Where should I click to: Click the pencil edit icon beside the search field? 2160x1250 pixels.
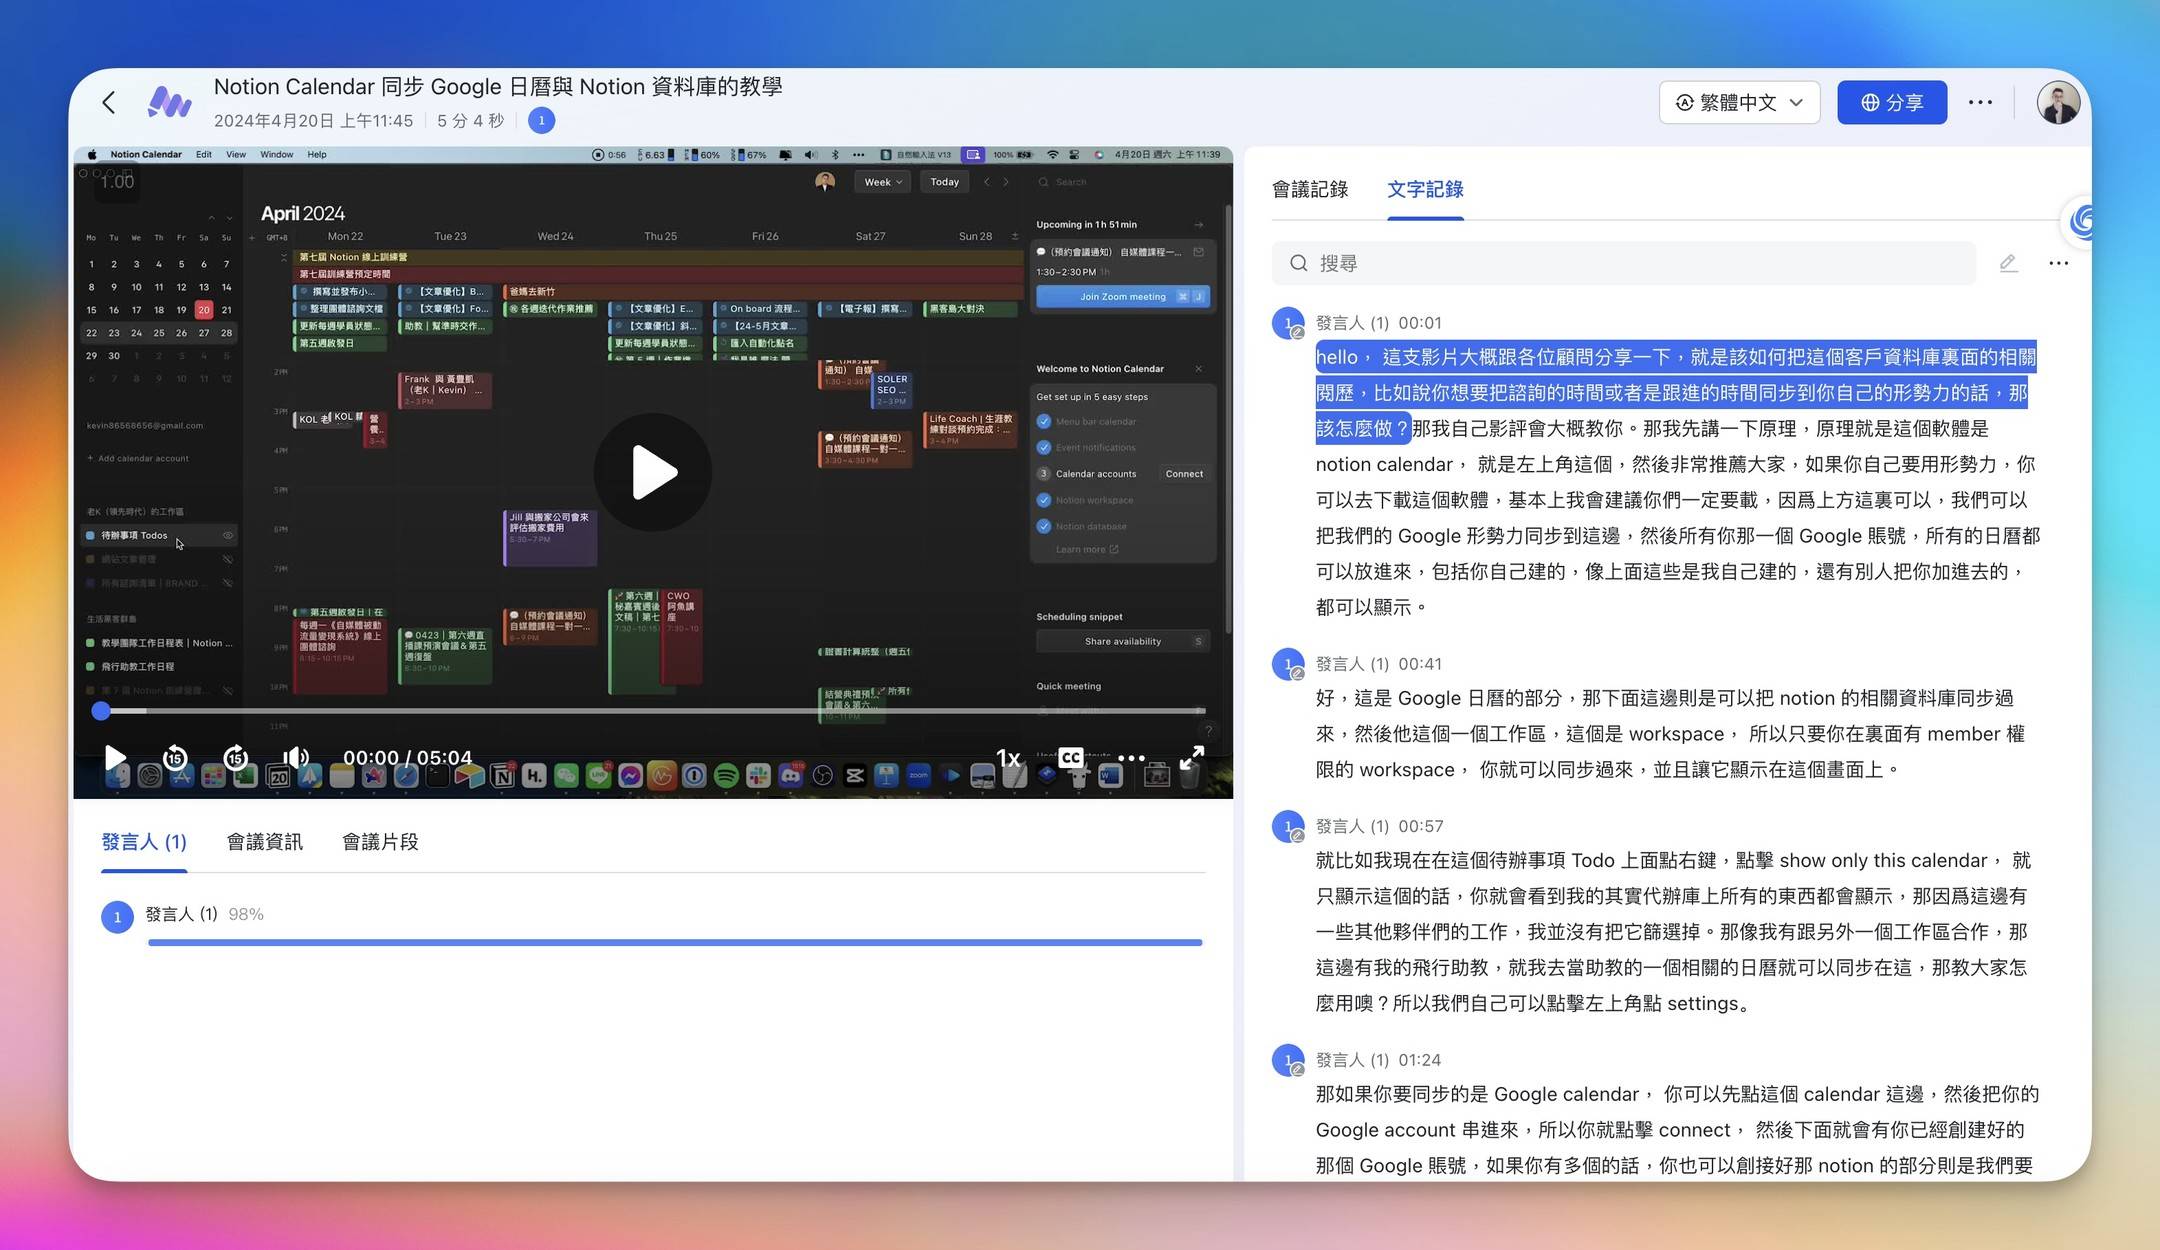click(2008, 263)
